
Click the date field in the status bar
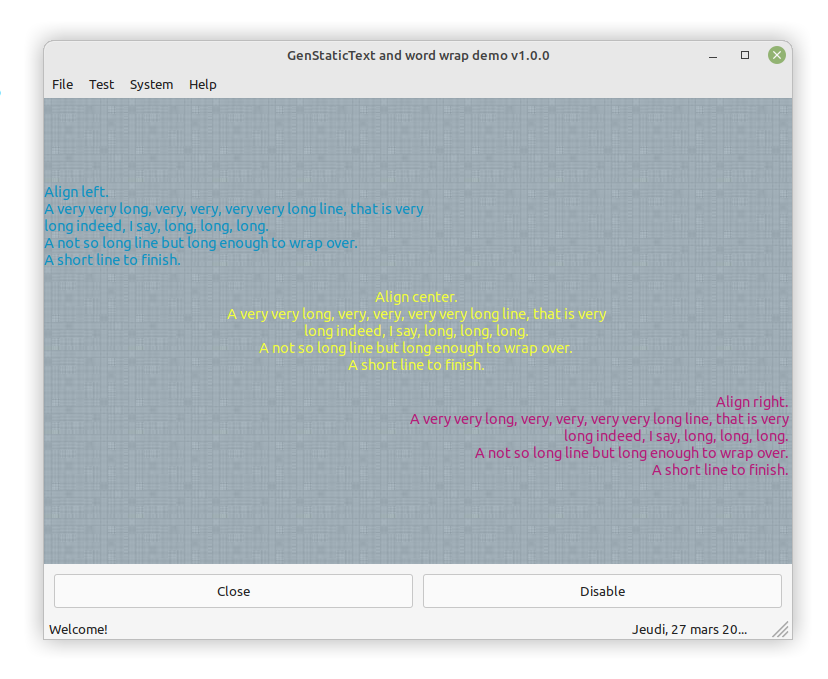688,630
